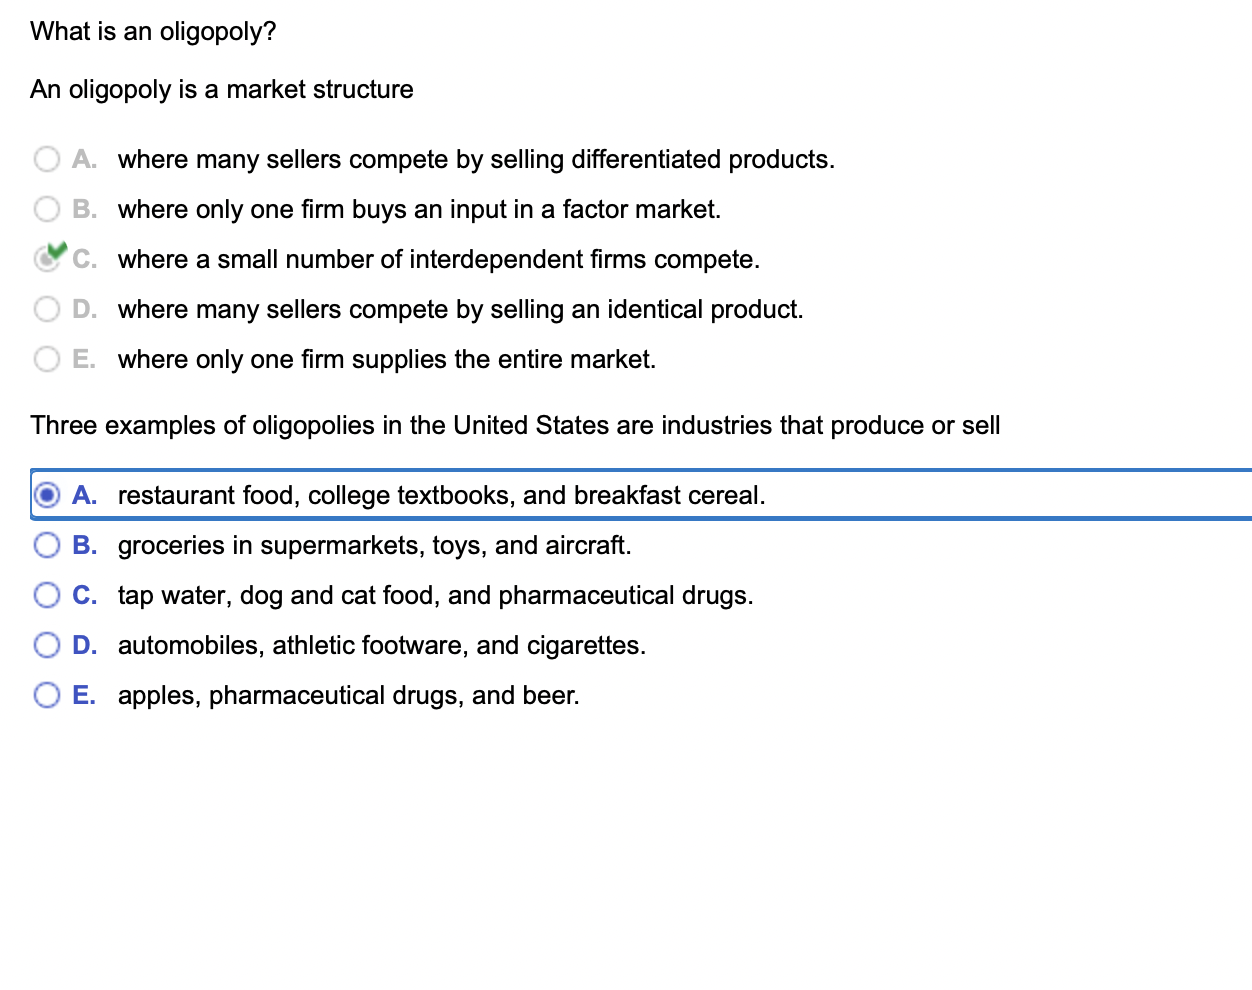Click the text 'where a small number of interdependent firms compete'
This screenshot has height=990, width=1252.
click(x=438, y=259)
